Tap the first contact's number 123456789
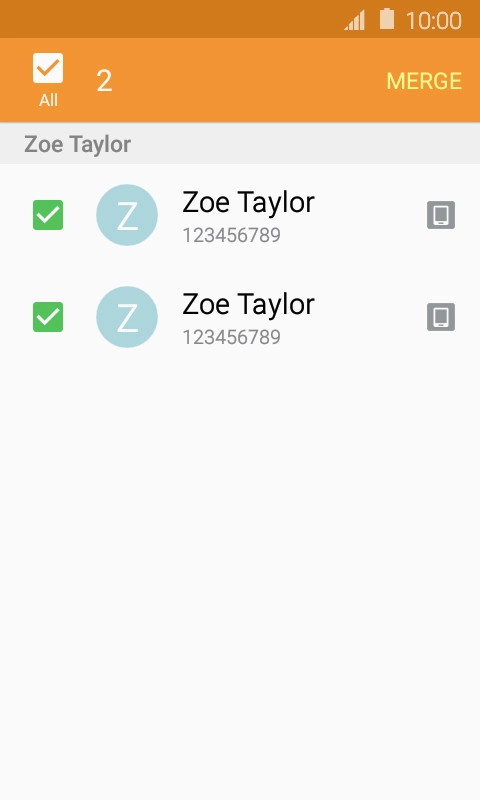Screen dimensions: 480x800 coord(232,235)
